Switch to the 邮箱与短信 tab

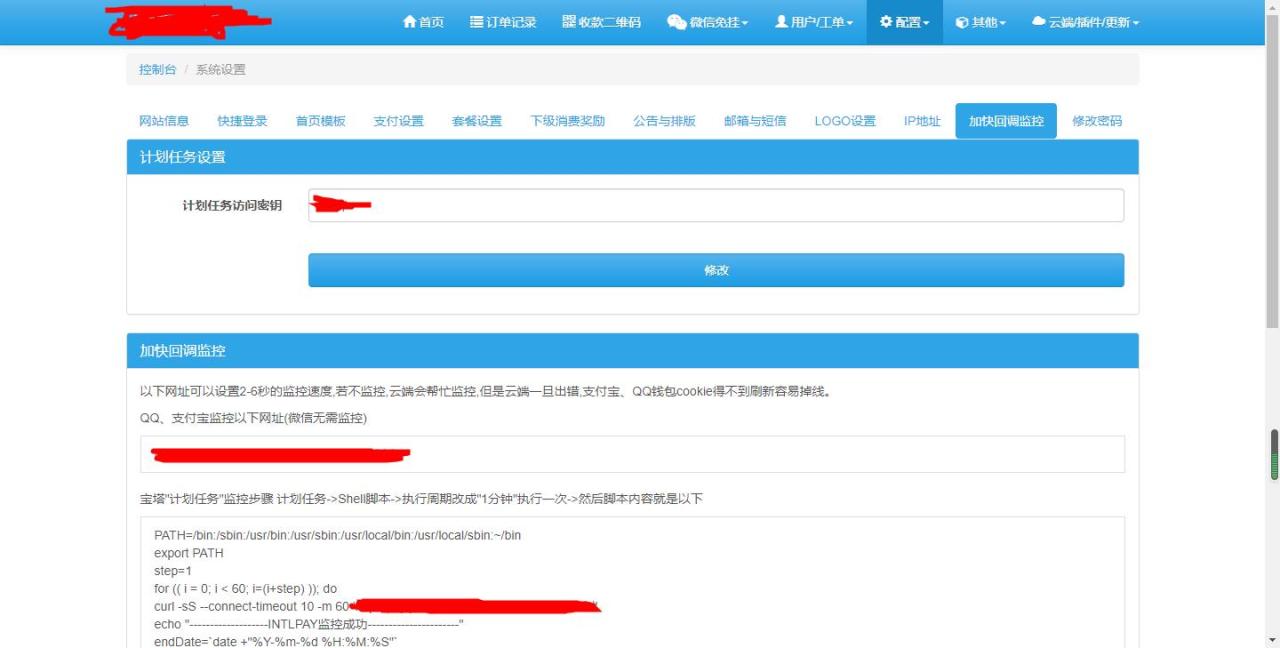(754, 121)
